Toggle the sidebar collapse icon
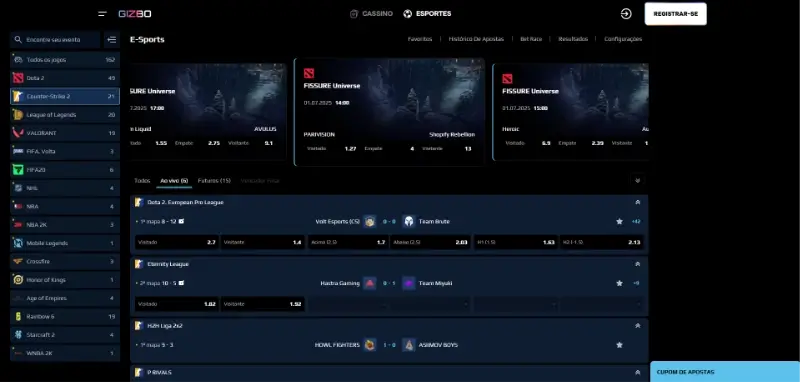Image resolution: width=800 pixels, height=382 pixels. [x=112, y=39]
